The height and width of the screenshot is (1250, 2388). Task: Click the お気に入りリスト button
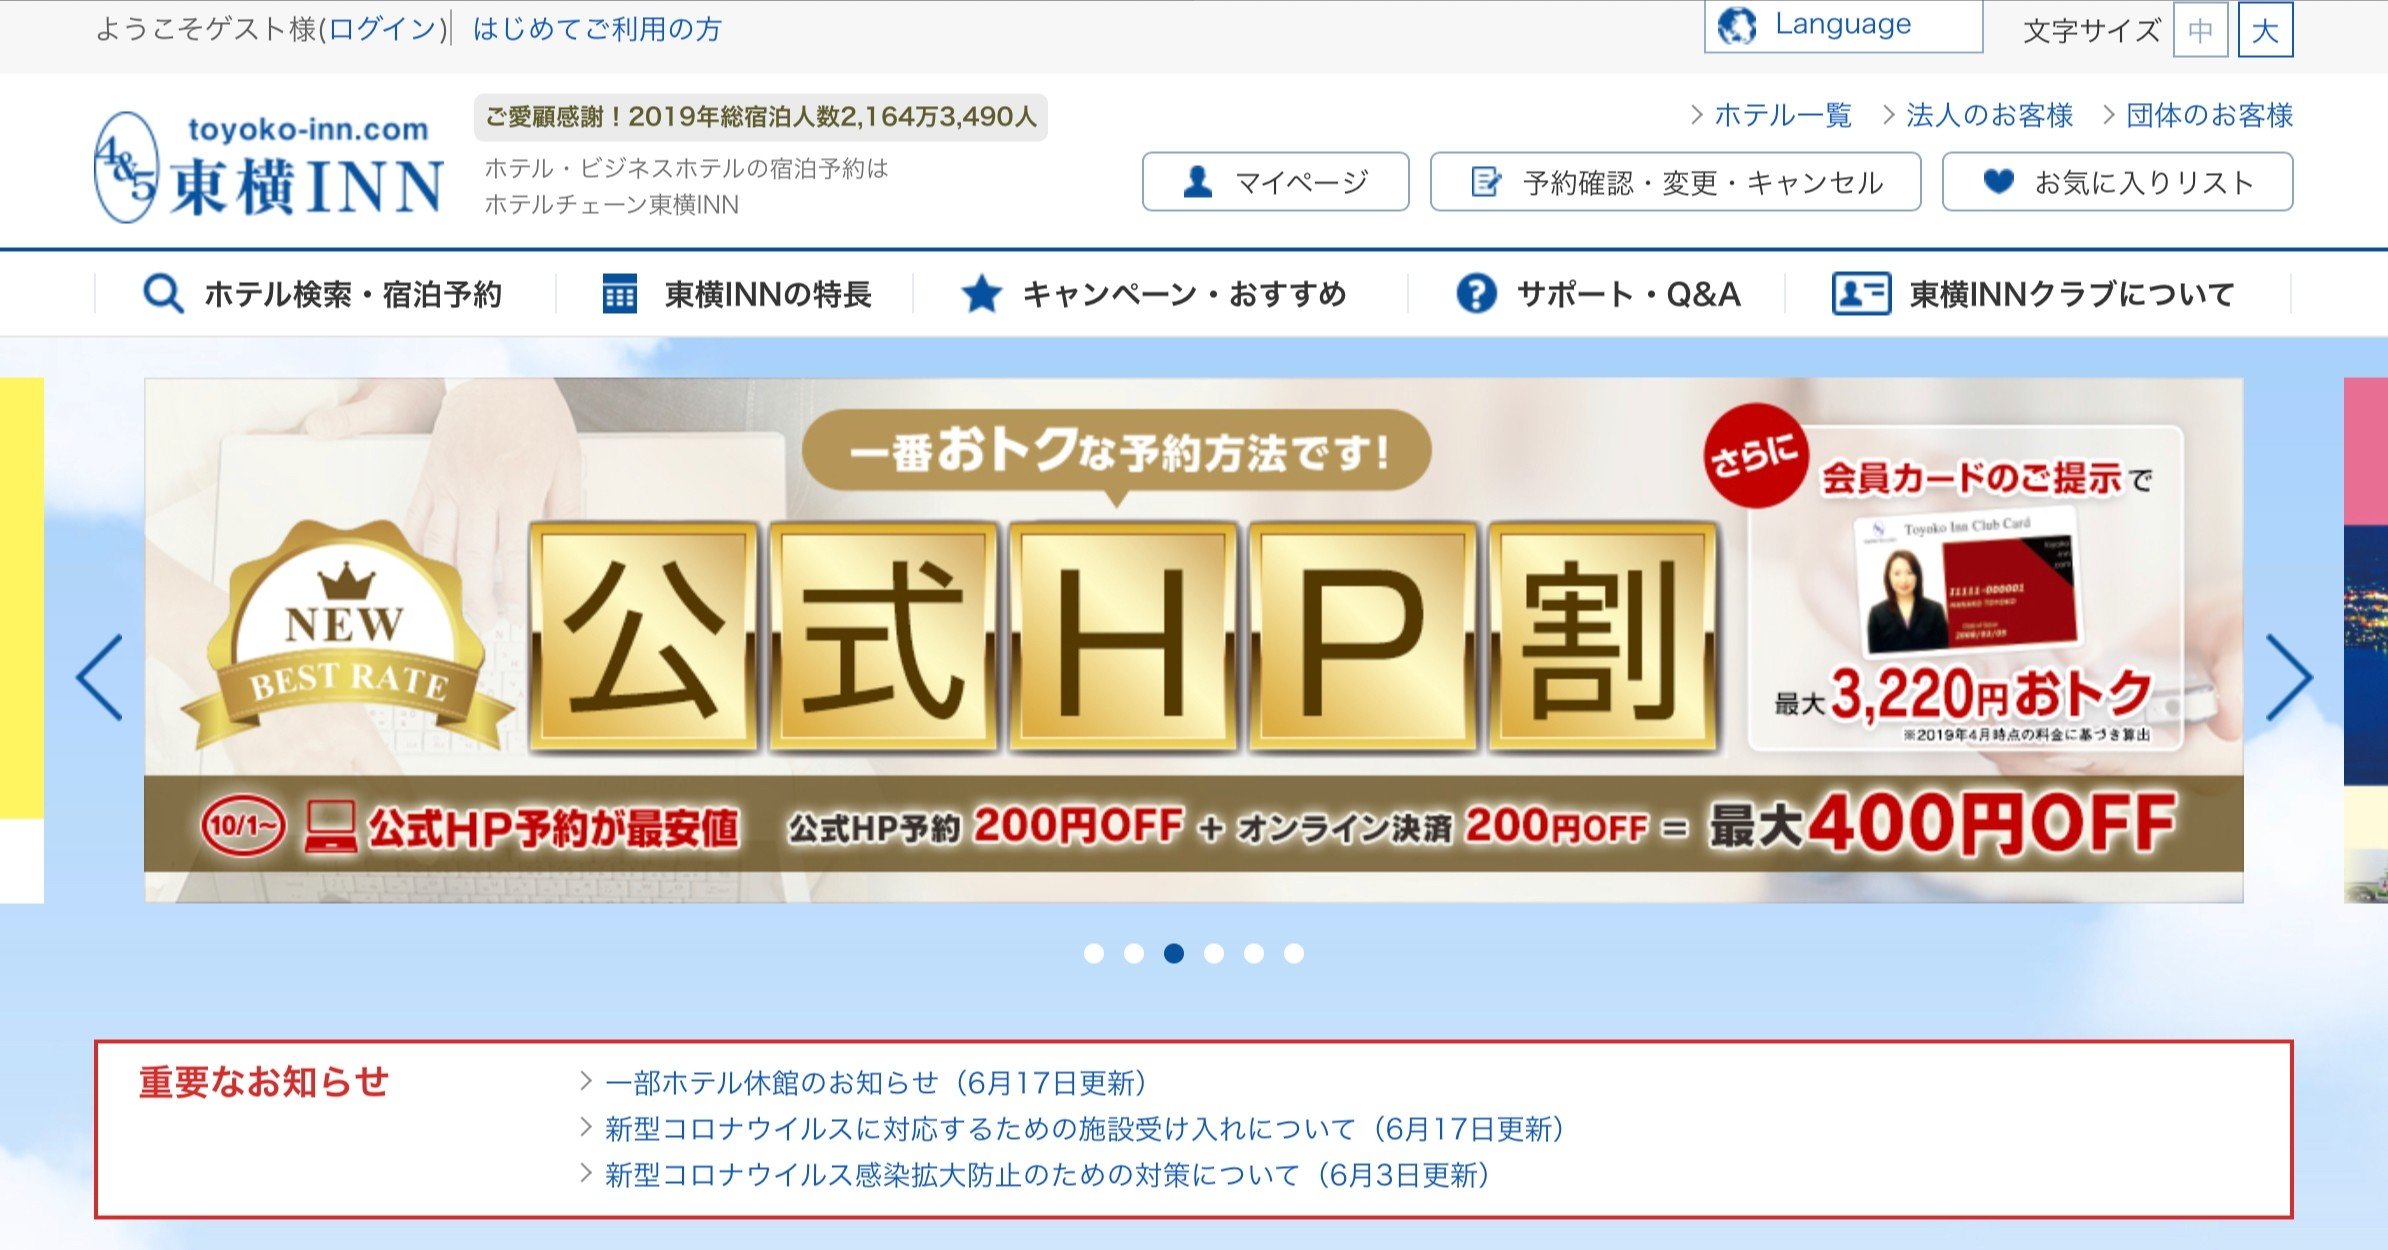coord(2117,181)
